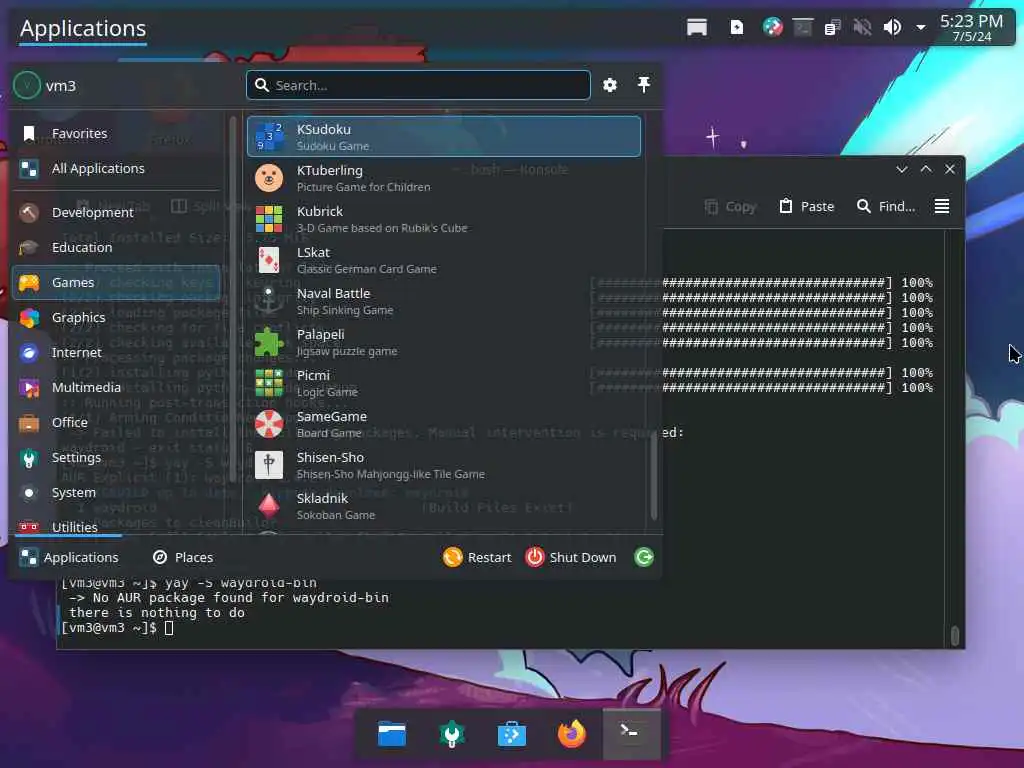Launch the LSkat card game
The width and height of the screenshot is (1024, 768).
click(443, 260)
